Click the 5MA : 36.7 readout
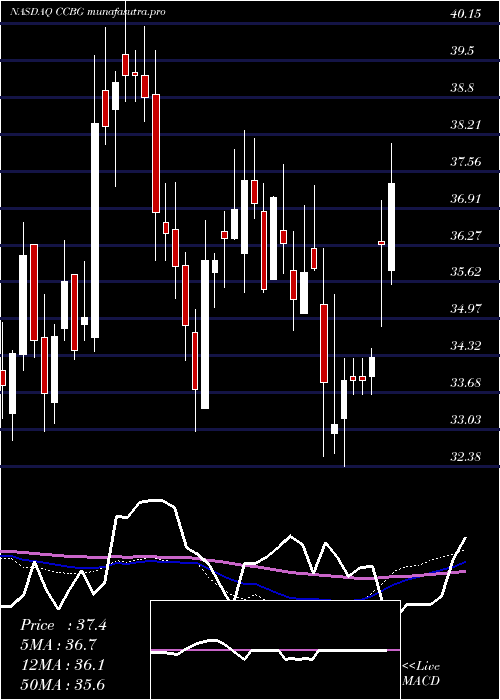Screen dimensions: 500x700 (x=58, y=645)
